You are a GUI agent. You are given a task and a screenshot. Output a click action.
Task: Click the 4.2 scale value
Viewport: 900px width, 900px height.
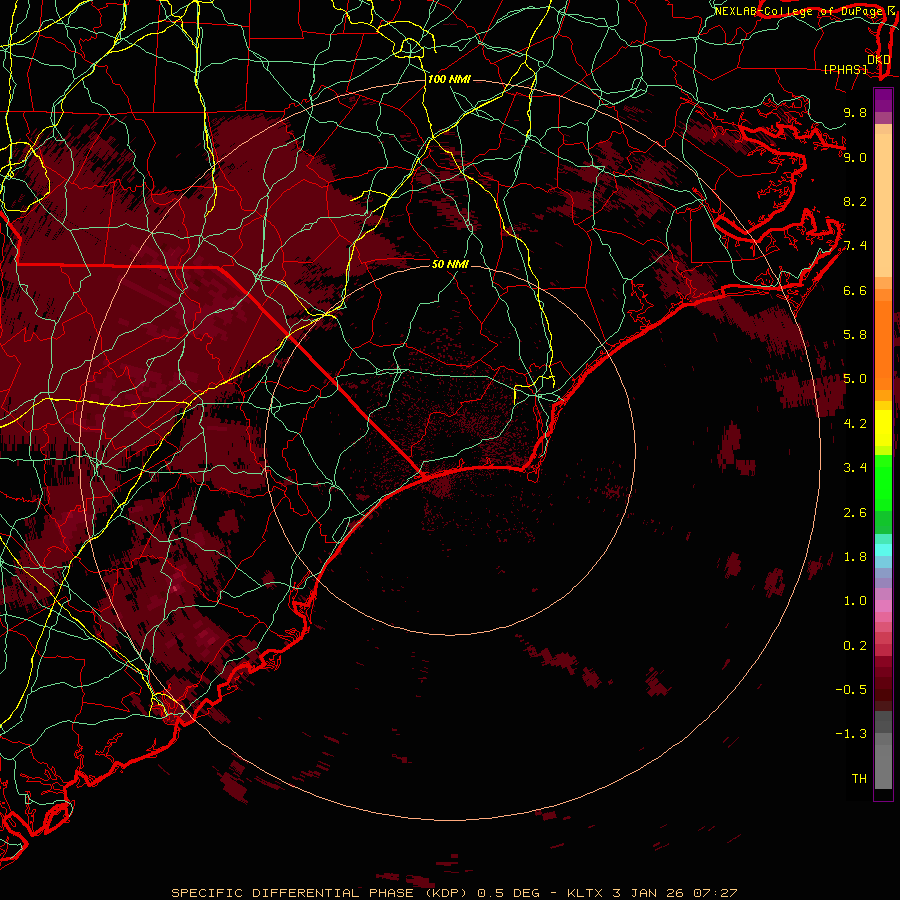click(855, 424)
